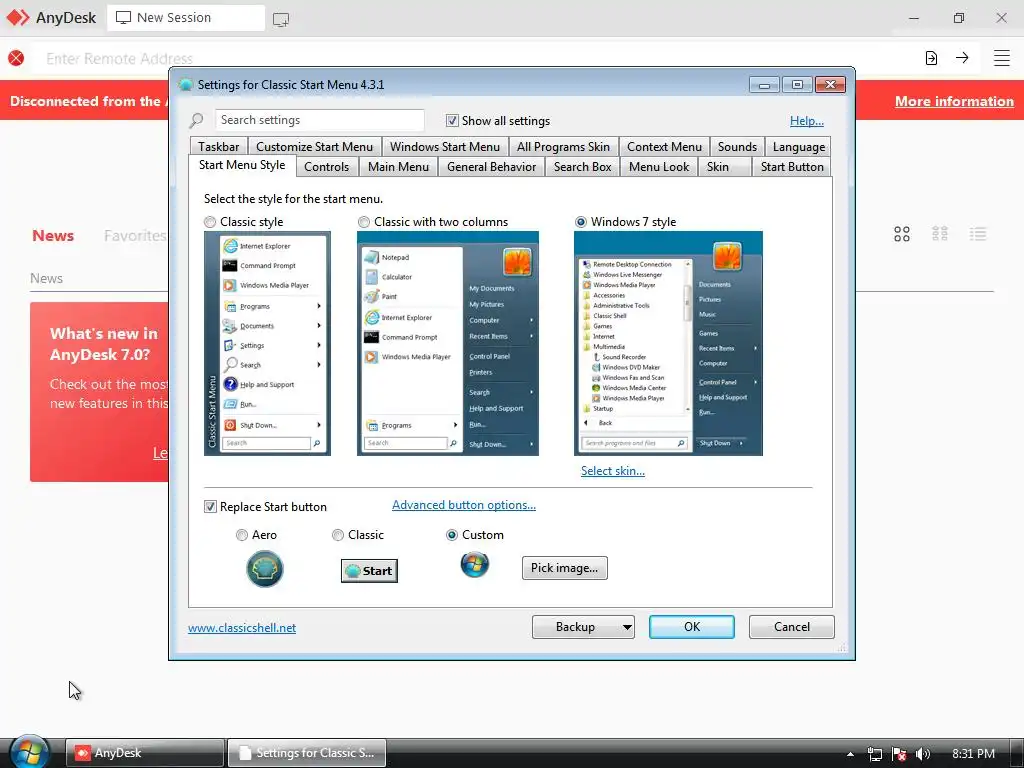Toggle the Show all settings checkbox
Screen dimensions: 1024x768
(x=452, y=121)
